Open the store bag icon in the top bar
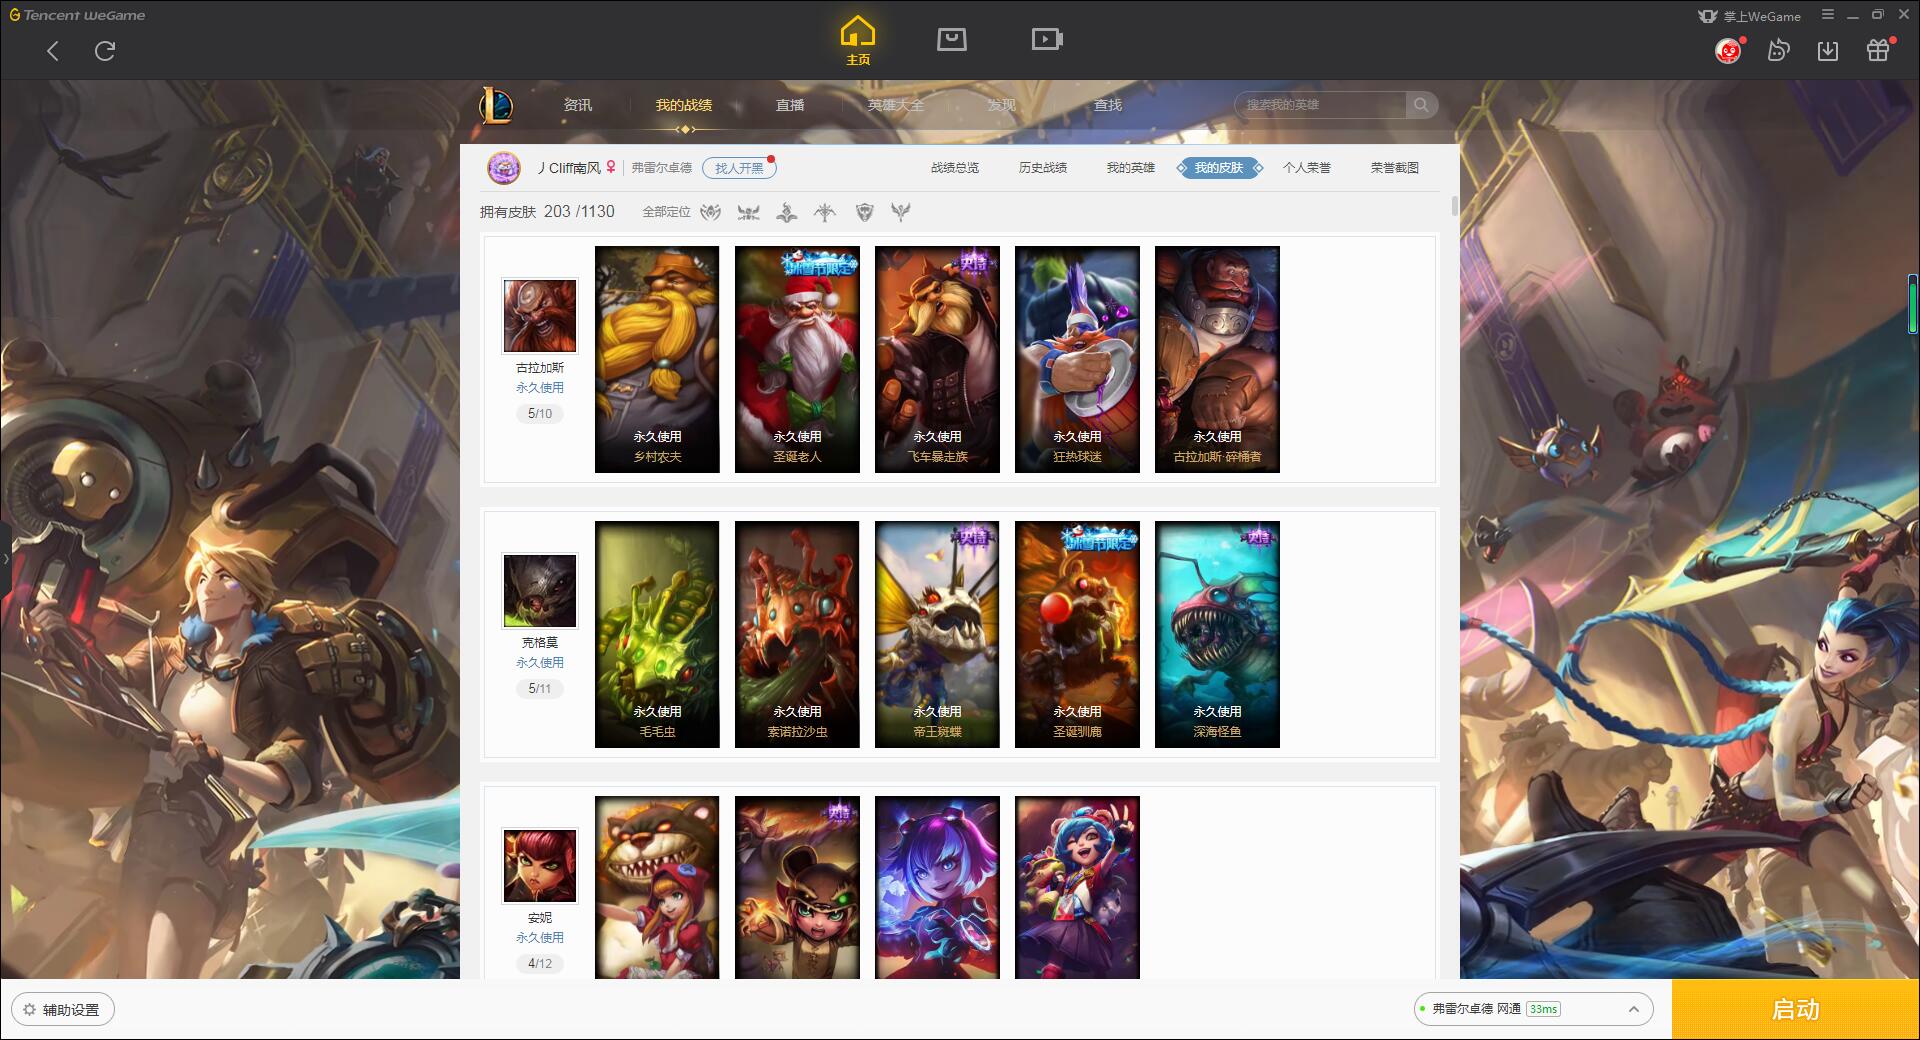The height and width of the screenshot is (1040, 1920). (951, 39)
